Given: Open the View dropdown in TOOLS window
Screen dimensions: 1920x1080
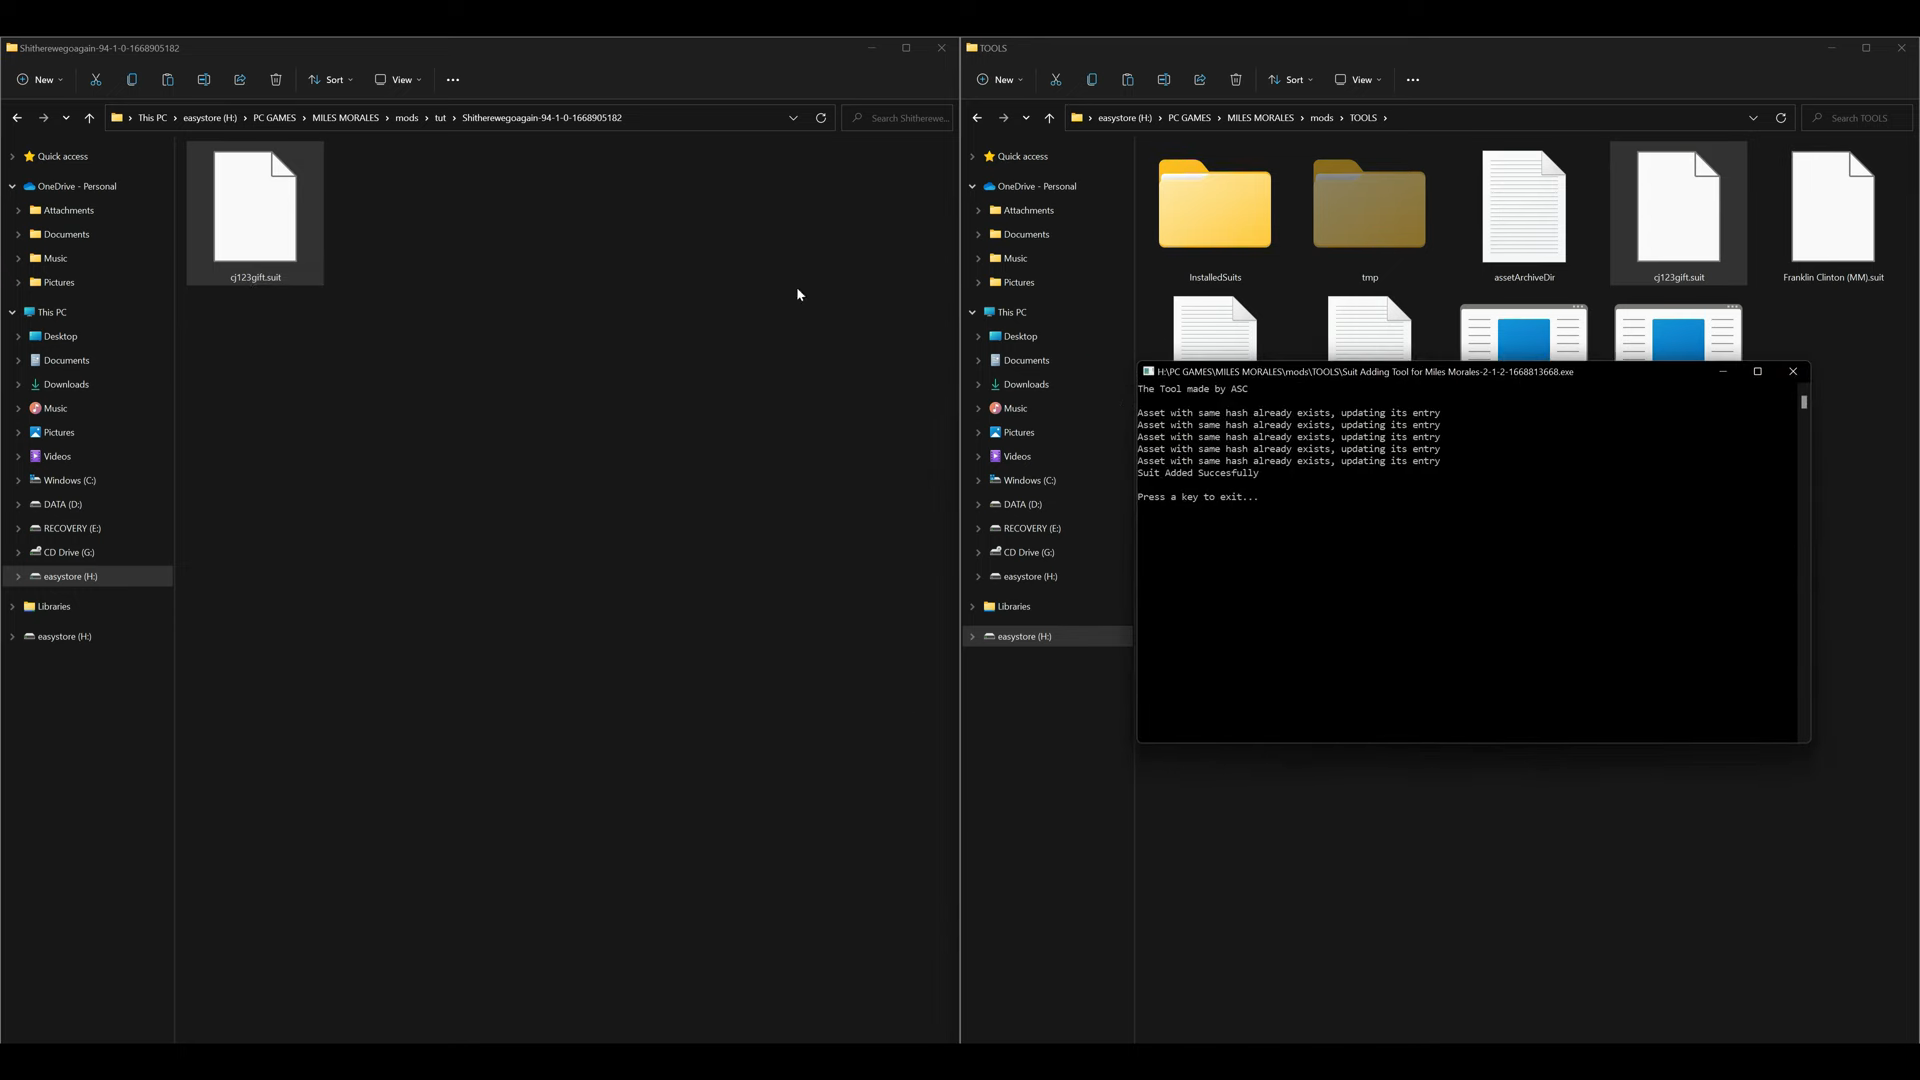Looking at the screenshot, I should (1359, 80).
